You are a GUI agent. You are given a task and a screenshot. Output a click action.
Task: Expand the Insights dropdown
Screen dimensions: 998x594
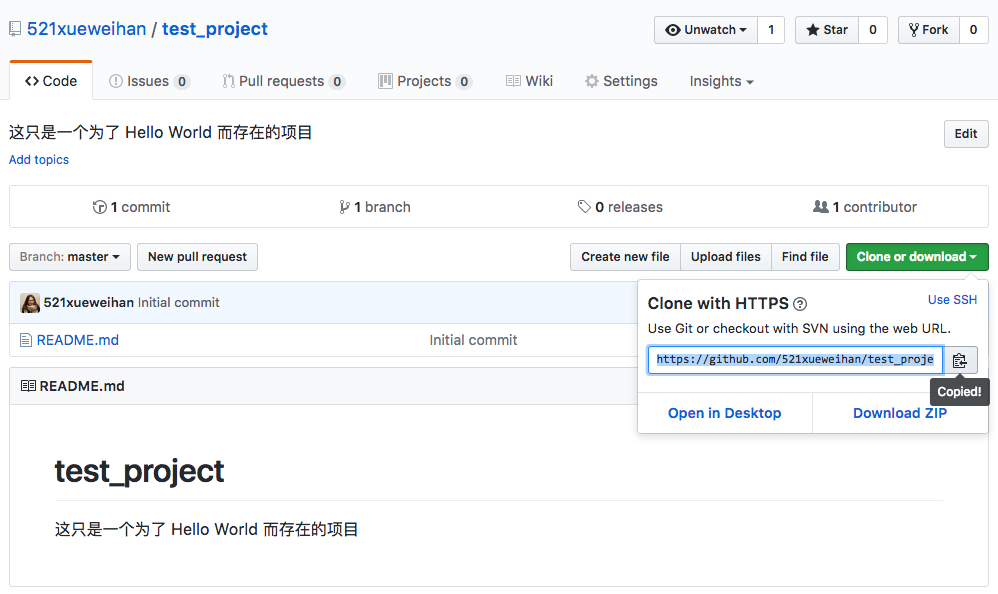click(x=722, y=81)
